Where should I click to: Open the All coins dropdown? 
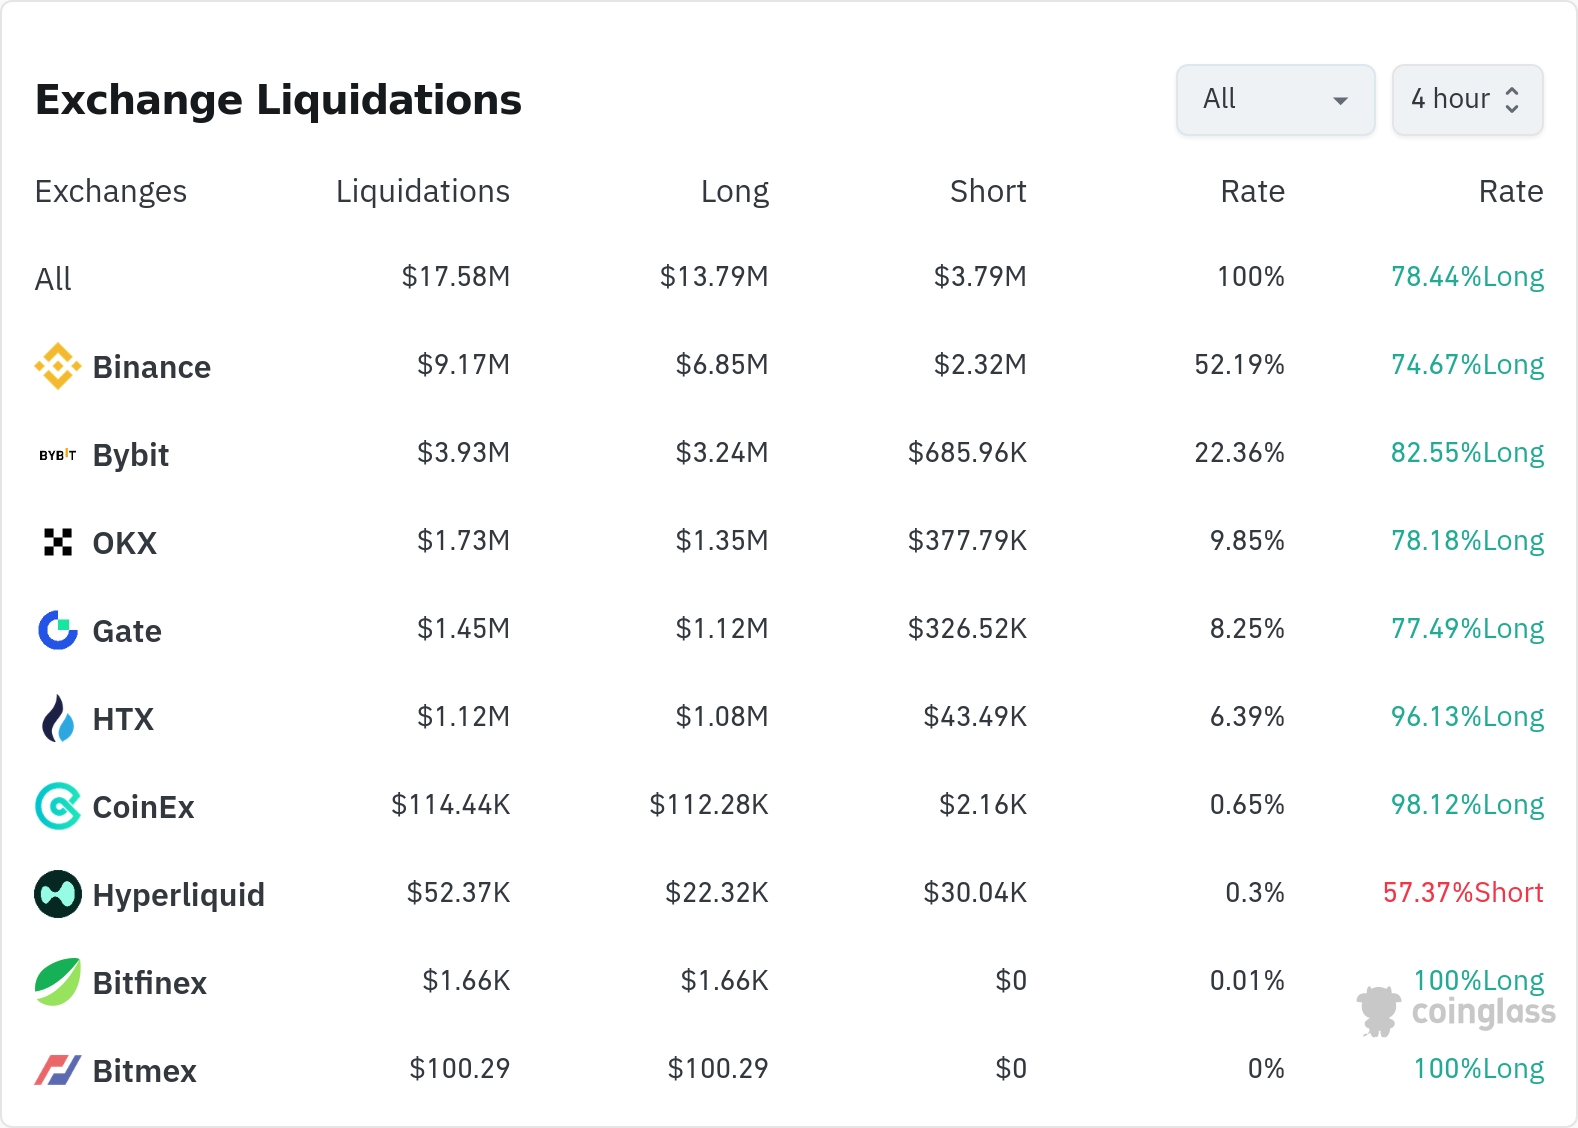click(x=1275, y=100)
